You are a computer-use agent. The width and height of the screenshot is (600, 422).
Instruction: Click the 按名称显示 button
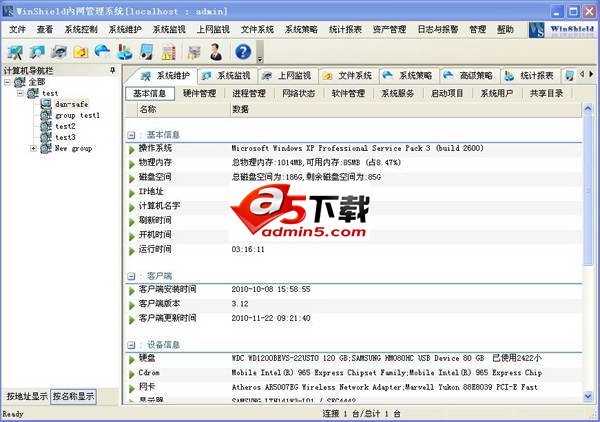pos(73,396)
